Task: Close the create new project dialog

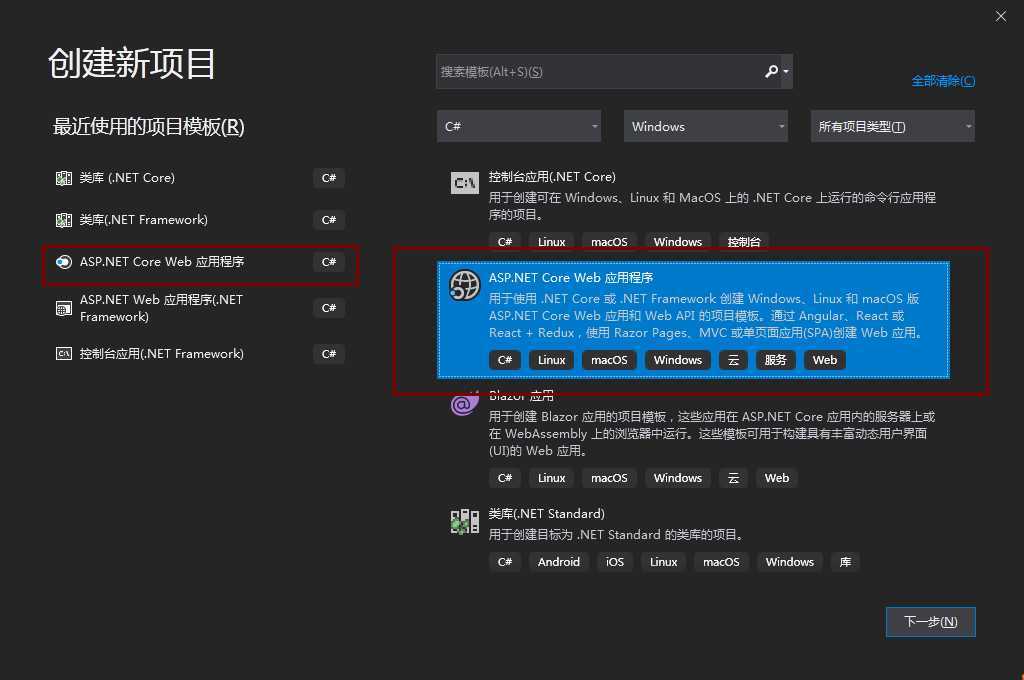Action: (x=1000, y=16)
